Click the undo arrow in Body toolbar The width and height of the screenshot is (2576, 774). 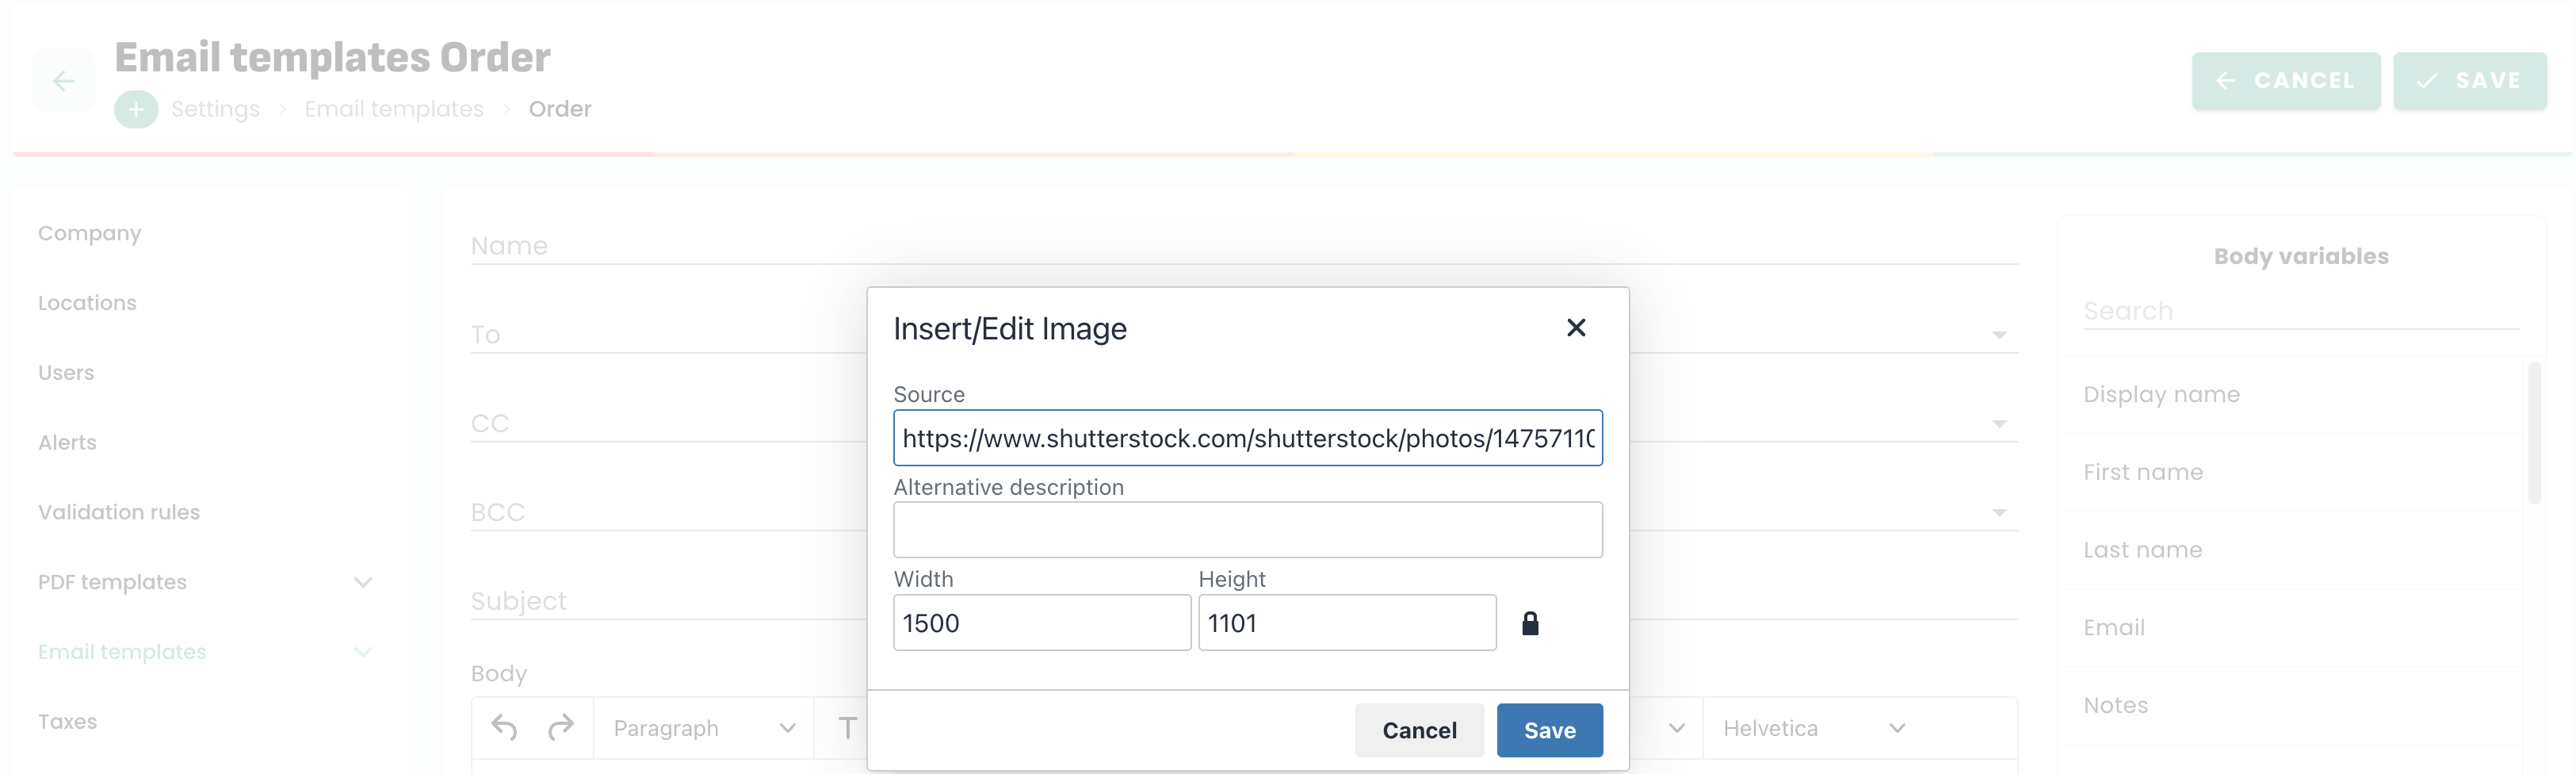(x=504, y=728)
